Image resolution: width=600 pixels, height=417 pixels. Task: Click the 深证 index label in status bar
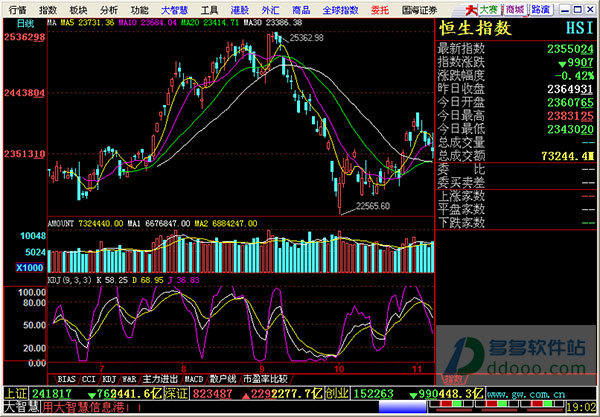[x=176, y=393]
